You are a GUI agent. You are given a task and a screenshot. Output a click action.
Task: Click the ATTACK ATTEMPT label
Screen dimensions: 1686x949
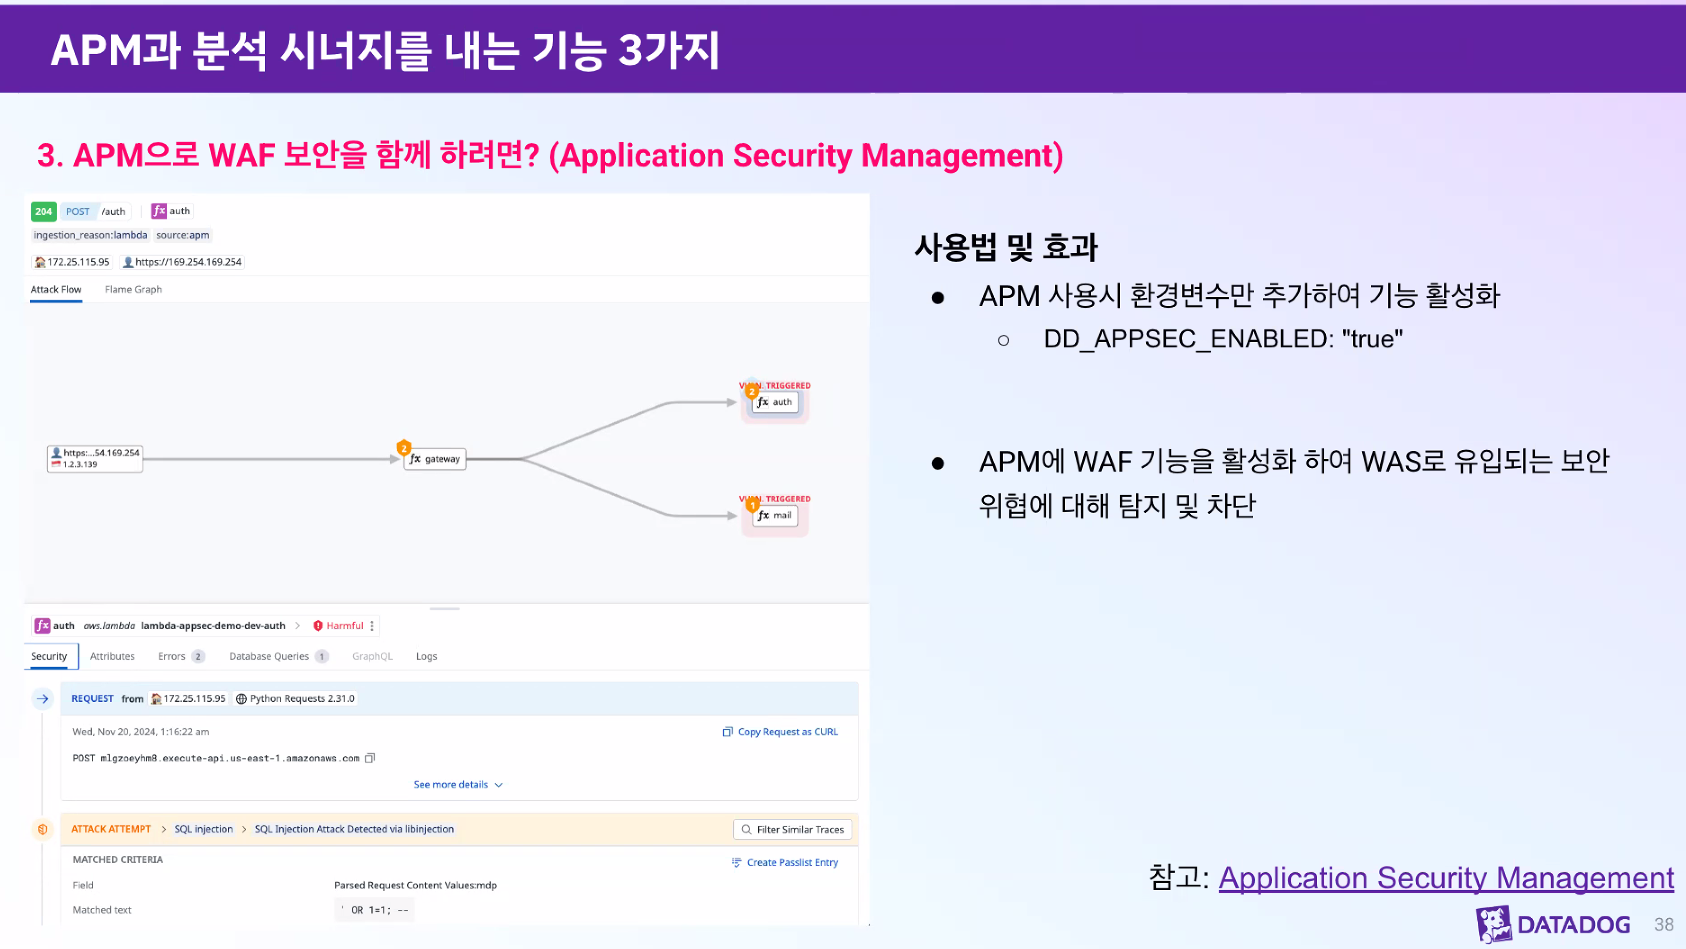[111, 829]
